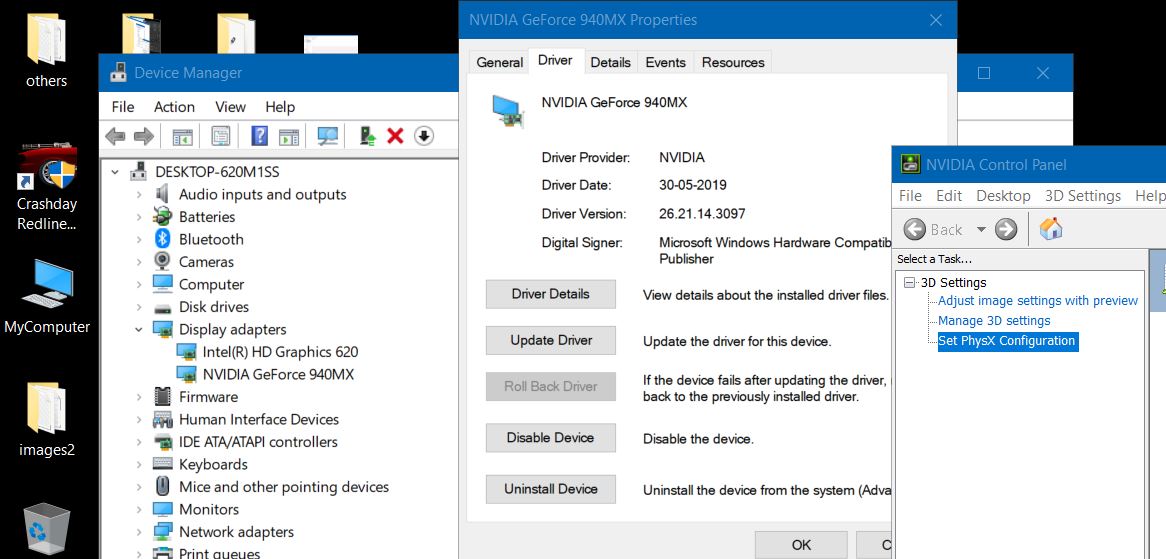Click OK in the Properties dialog
Image resolution: width=1166 pixels, height=559 pixels.
point(801,545)
